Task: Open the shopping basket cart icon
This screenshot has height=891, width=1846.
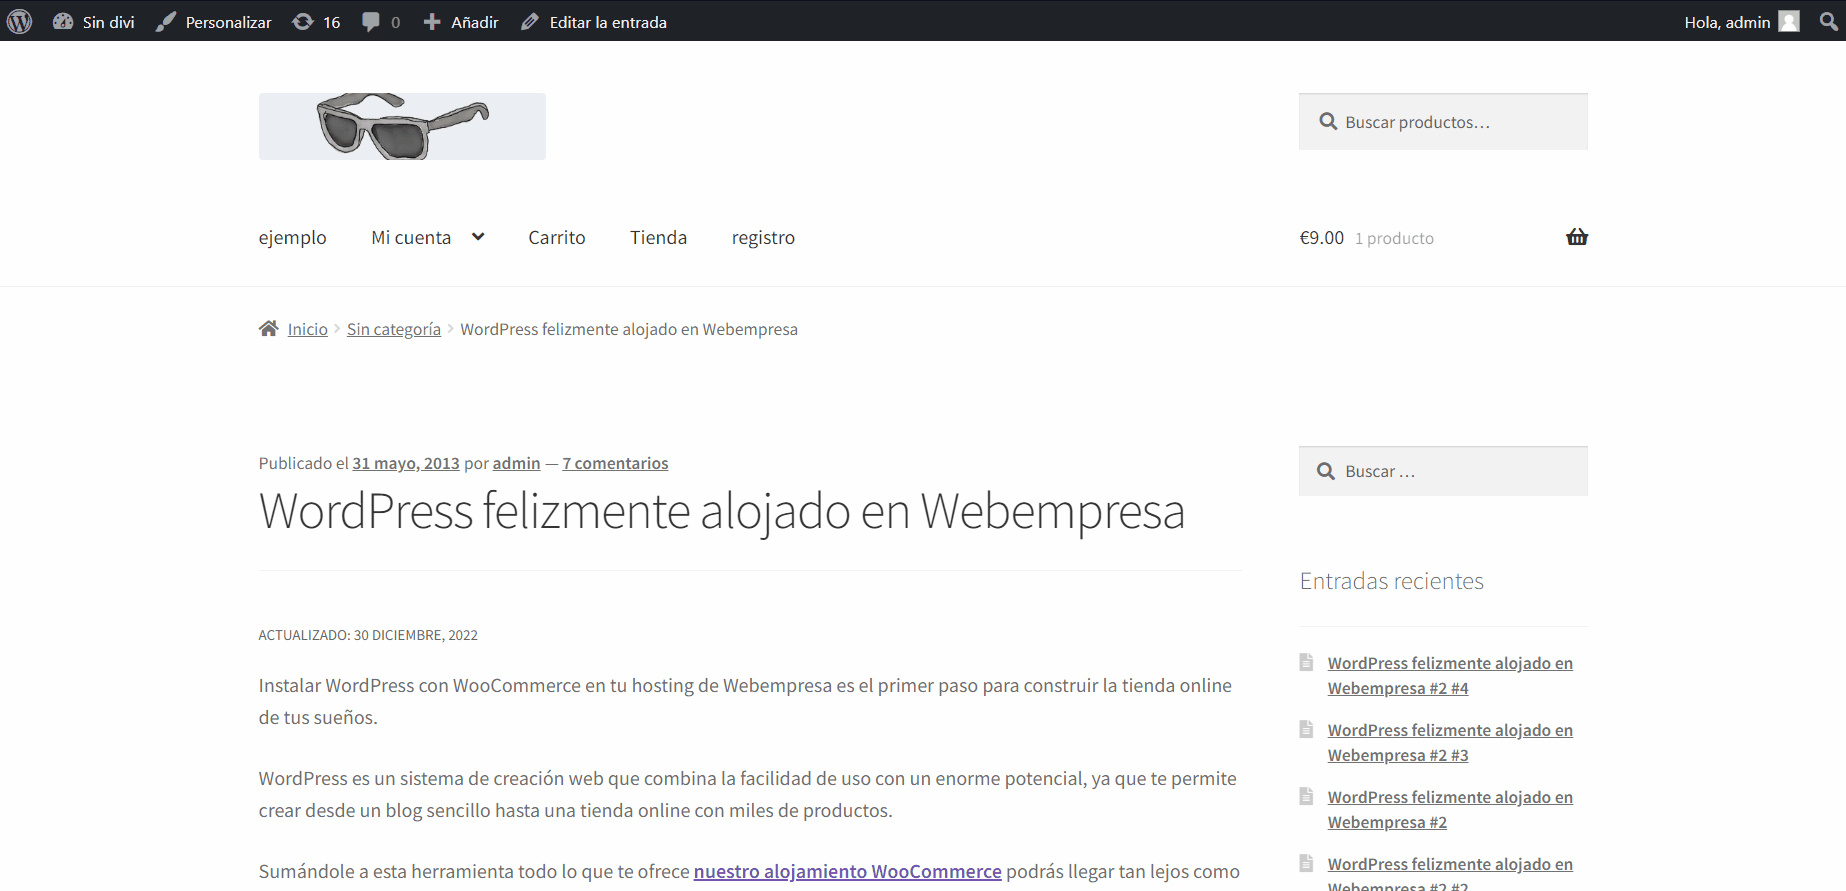Action: pos(1576,237)
